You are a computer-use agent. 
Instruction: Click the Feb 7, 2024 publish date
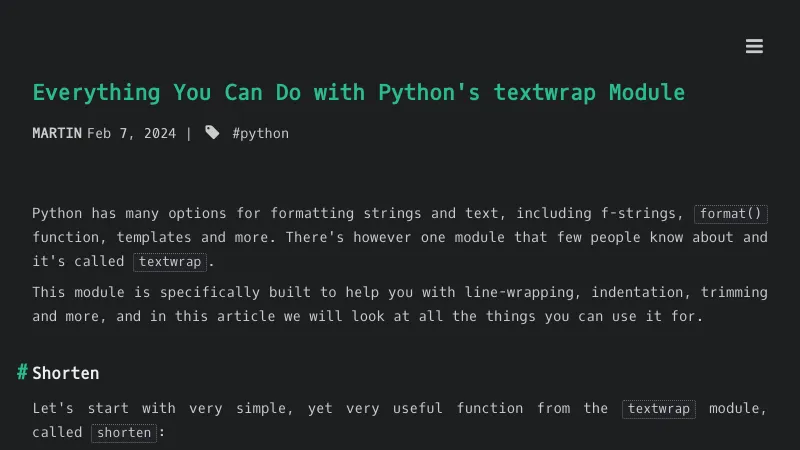131,133
